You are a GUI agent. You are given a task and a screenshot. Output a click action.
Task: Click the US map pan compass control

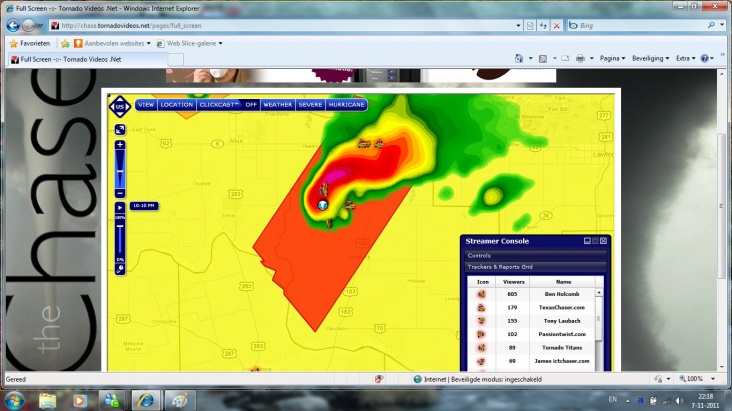click(x=120, y=107)
